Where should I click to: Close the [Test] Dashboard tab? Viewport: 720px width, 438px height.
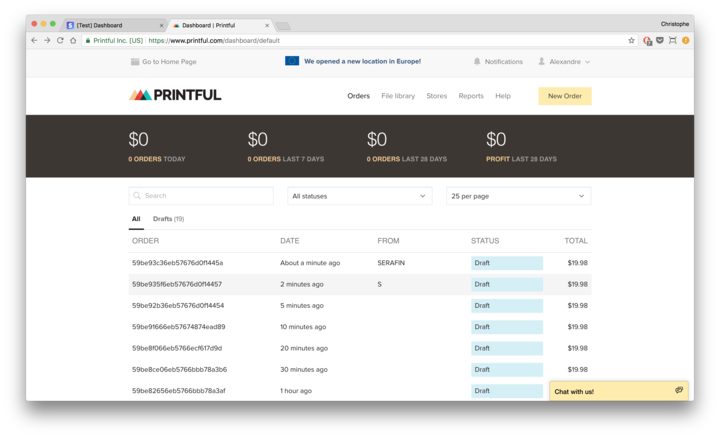pos(161,26)
